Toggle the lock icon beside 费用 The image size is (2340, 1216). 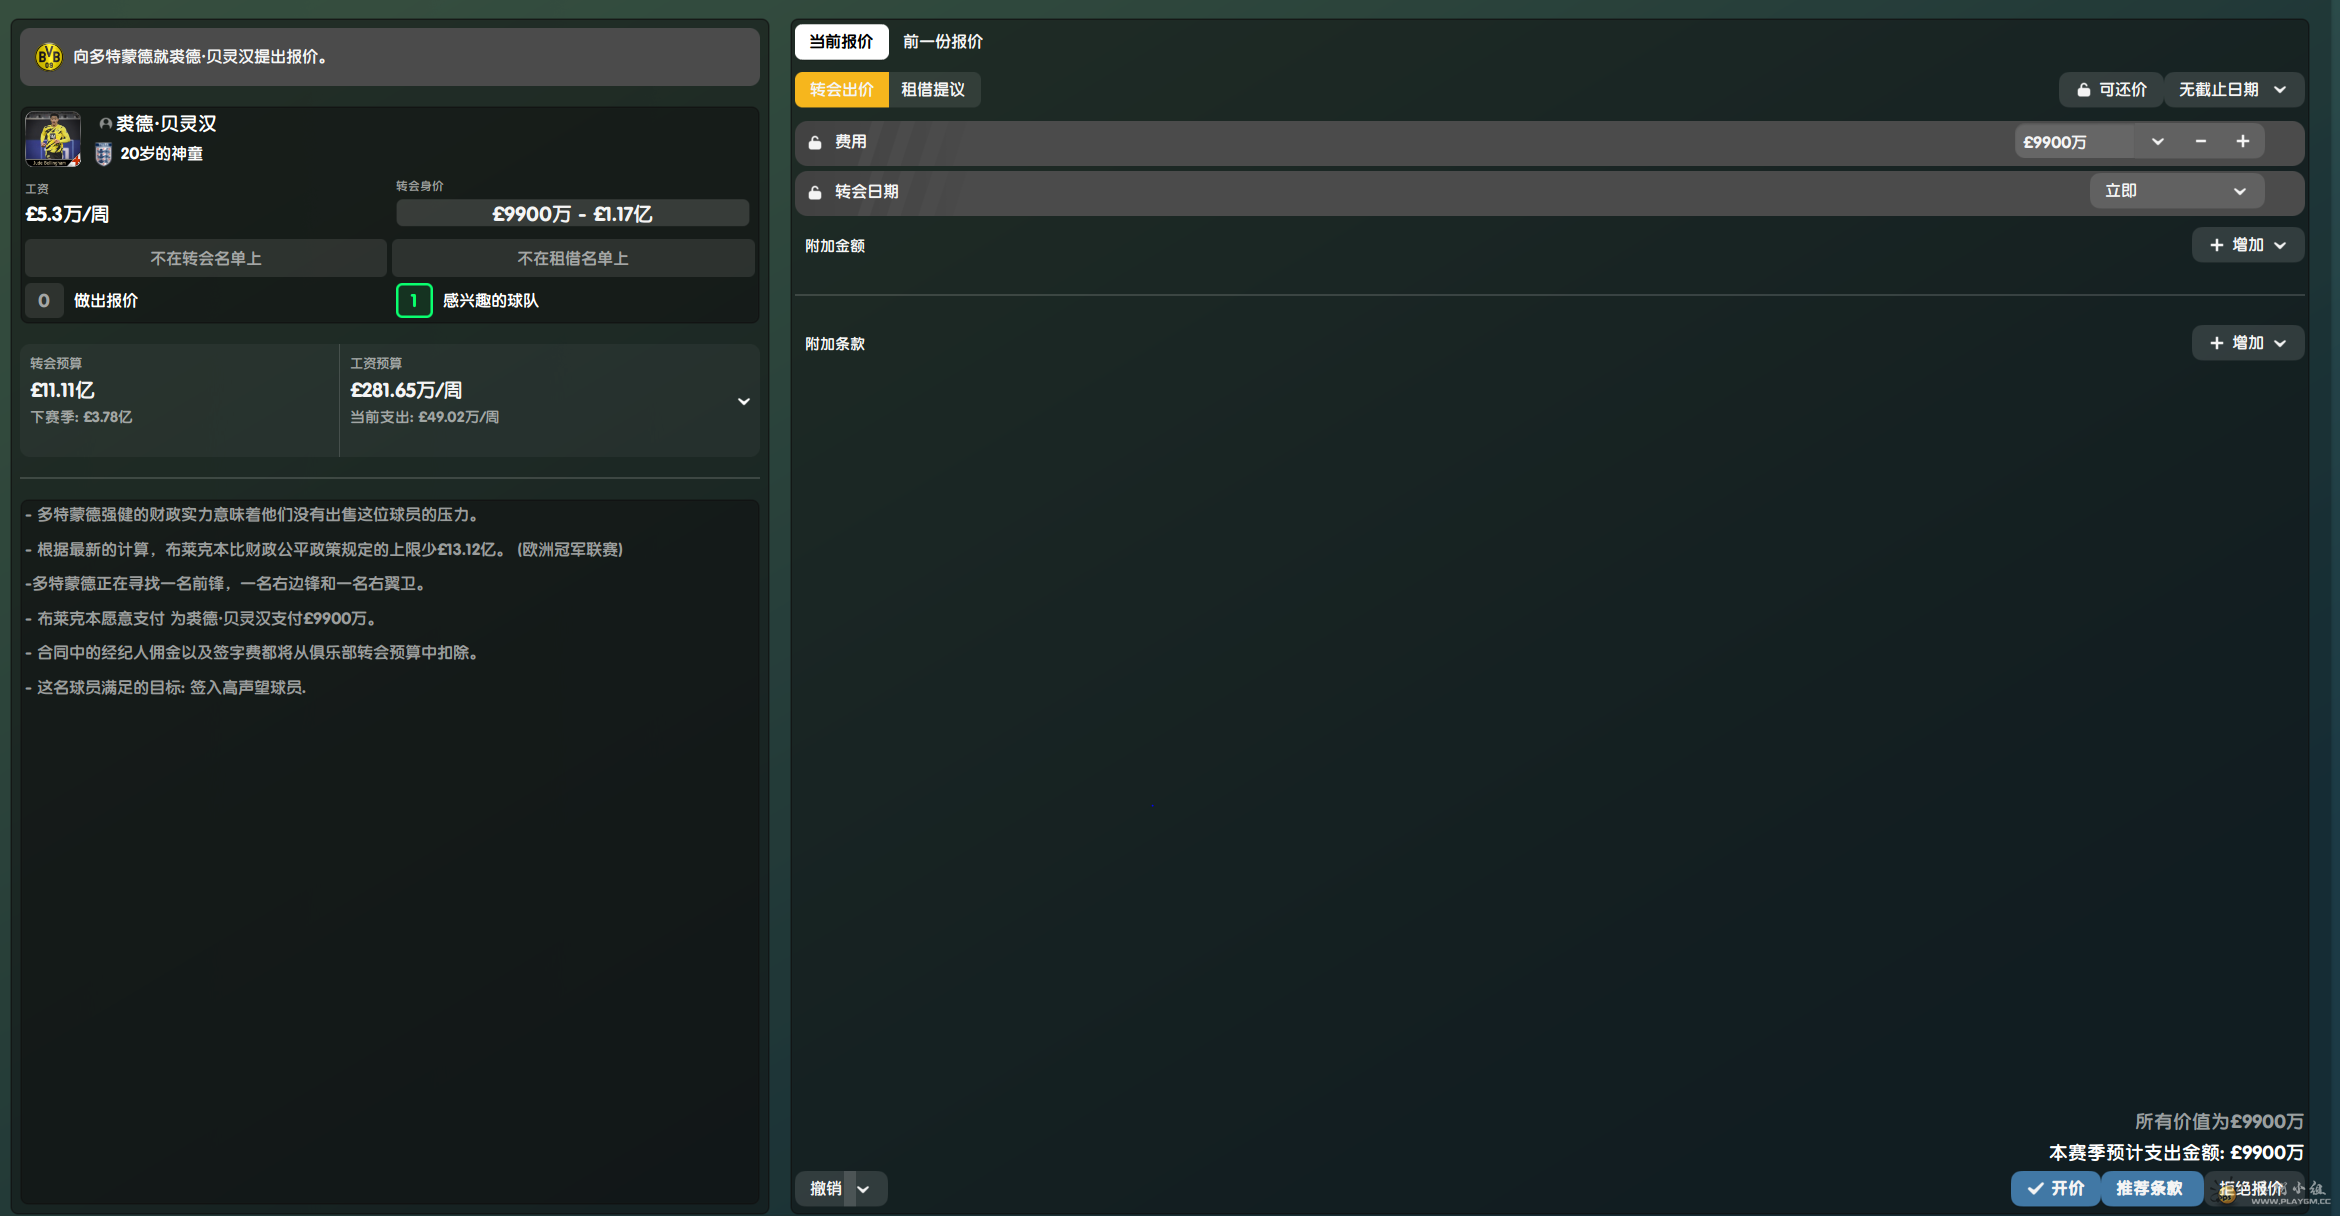coord(815,143)
